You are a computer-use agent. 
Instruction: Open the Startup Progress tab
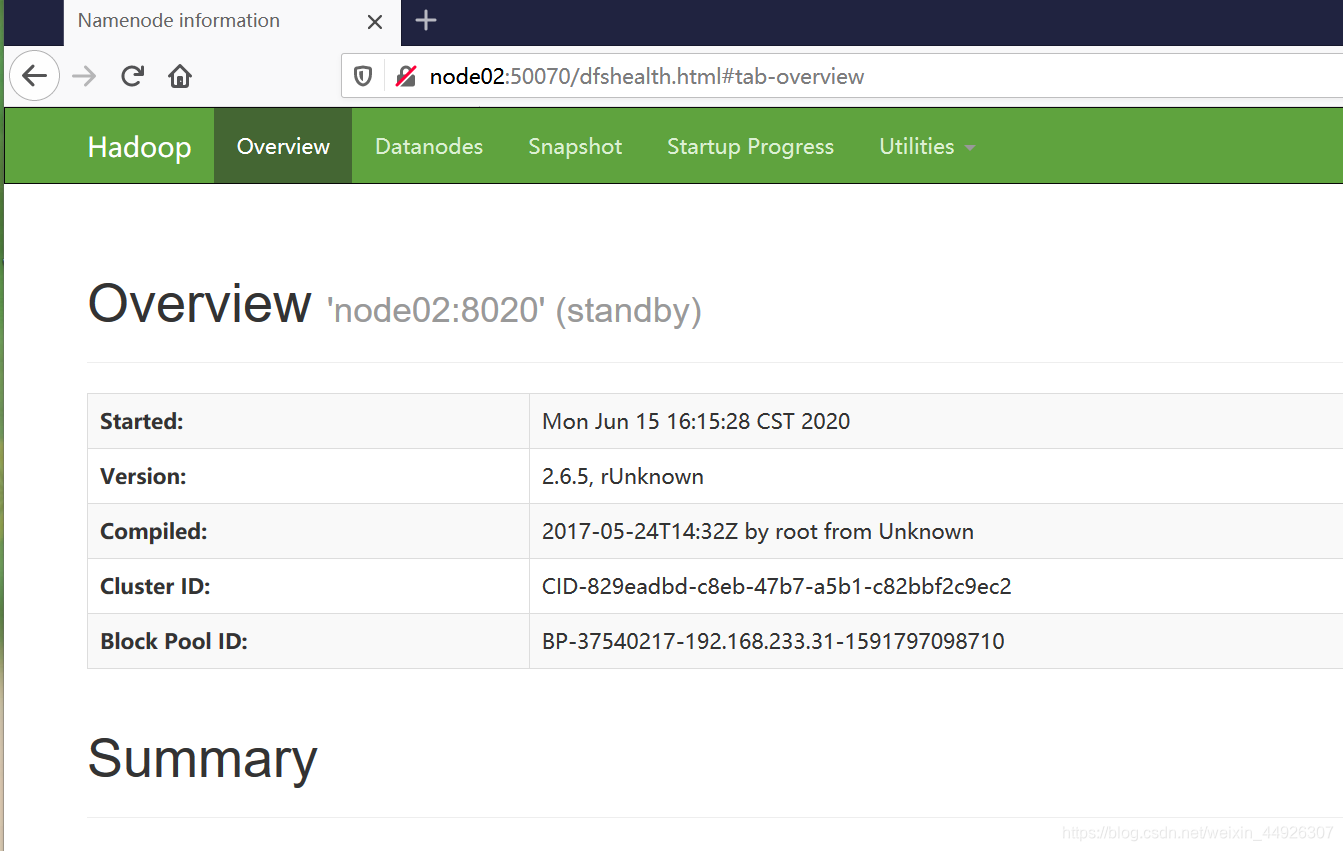(x=750, y=146)
